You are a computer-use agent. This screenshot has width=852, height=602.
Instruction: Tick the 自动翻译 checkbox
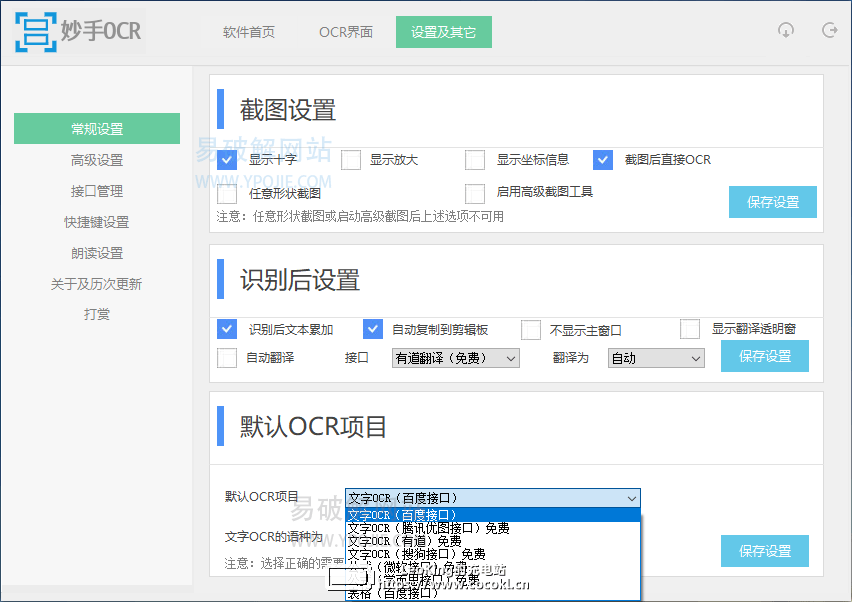[227, 358]
